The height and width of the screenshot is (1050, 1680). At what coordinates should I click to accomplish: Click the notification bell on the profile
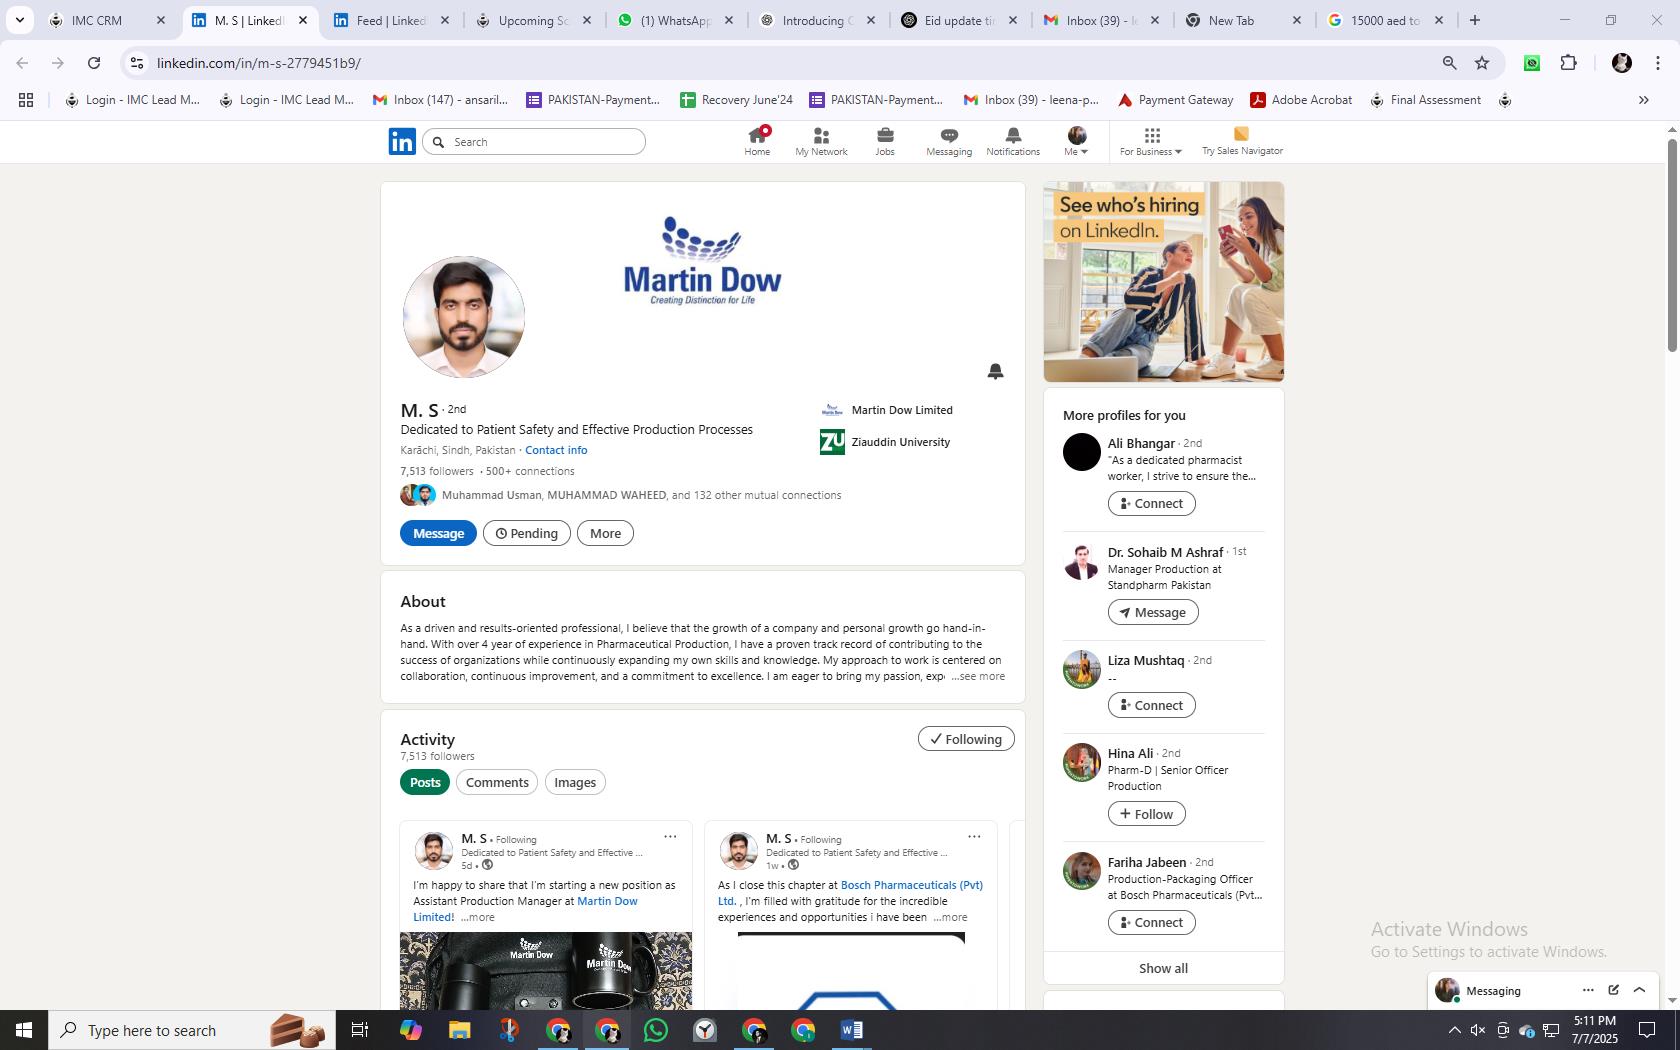[x=995, y=371]
